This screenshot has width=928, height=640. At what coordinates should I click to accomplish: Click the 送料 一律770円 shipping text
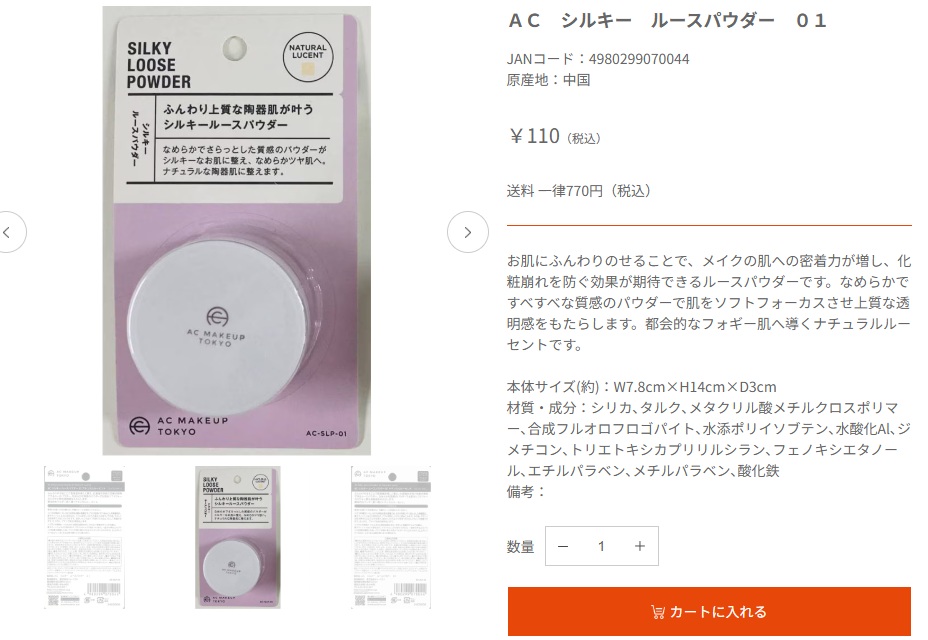coord(579,191)
